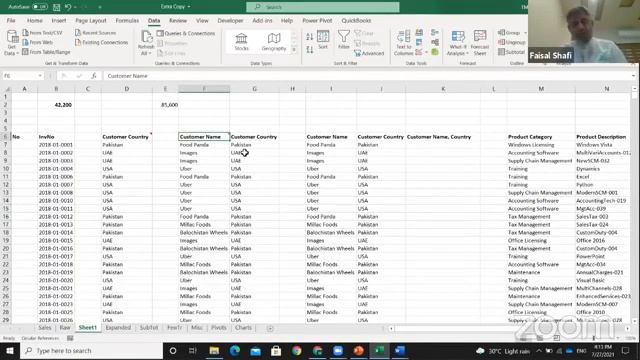Click Sort Z to A icon
Image resolution: width=640 pixels, height=360 pixels.
pos(310,49)
